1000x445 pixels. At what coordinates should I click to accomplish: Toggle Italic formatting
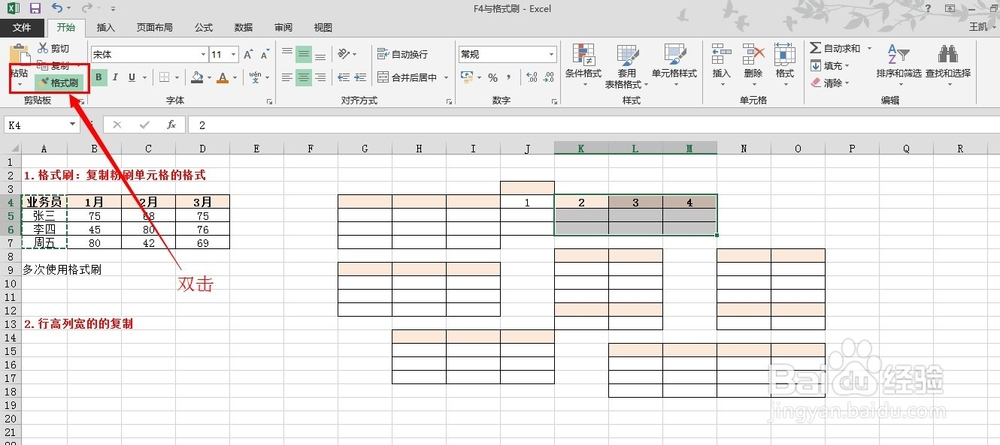coord(115,77)
